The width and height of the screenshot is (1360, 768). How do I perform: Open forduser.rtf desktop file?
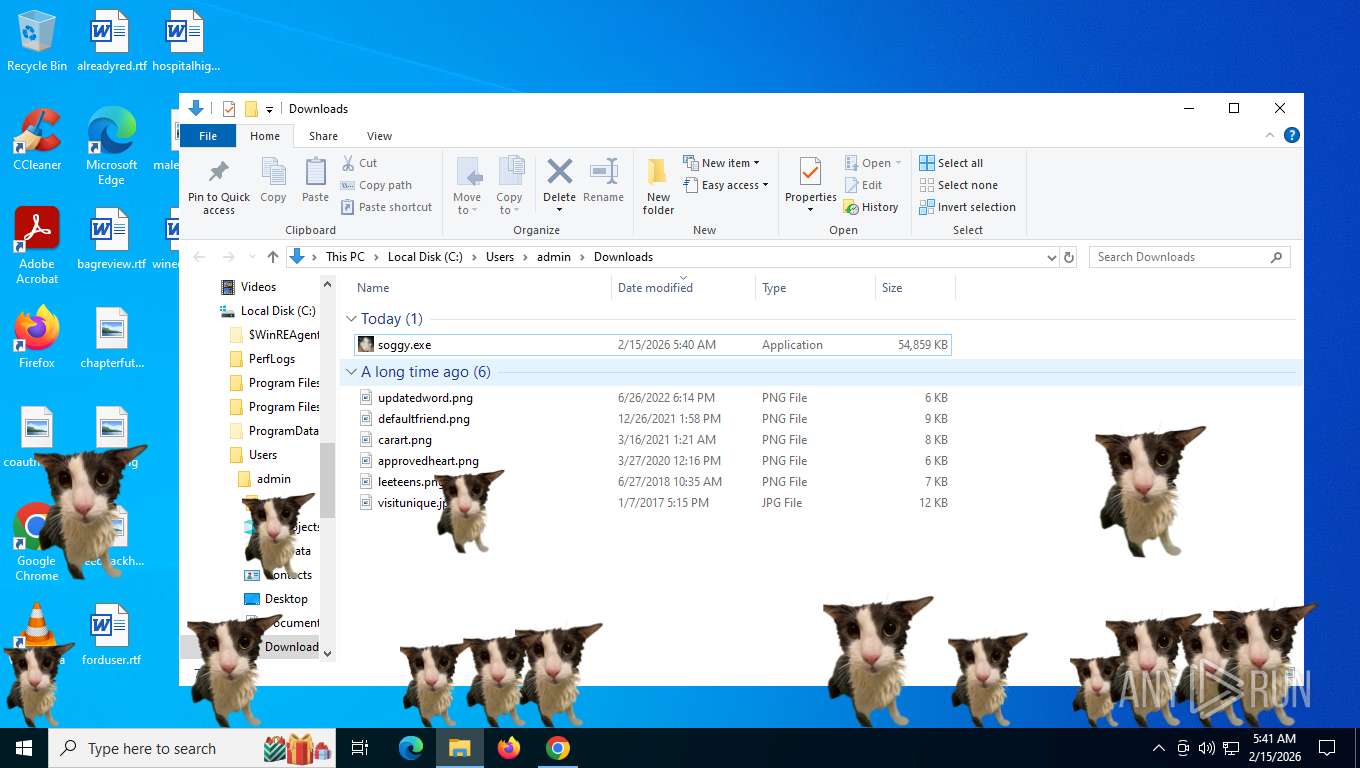(111, 635)
